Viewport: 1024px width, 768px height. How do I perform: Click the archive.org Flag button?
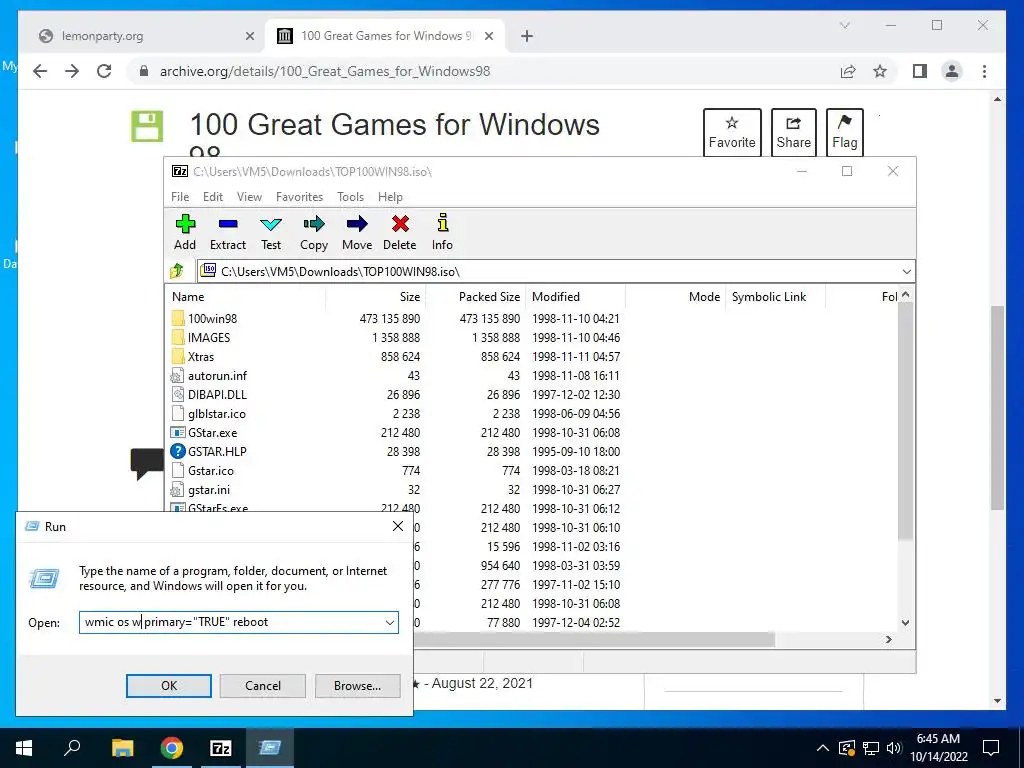844,133
